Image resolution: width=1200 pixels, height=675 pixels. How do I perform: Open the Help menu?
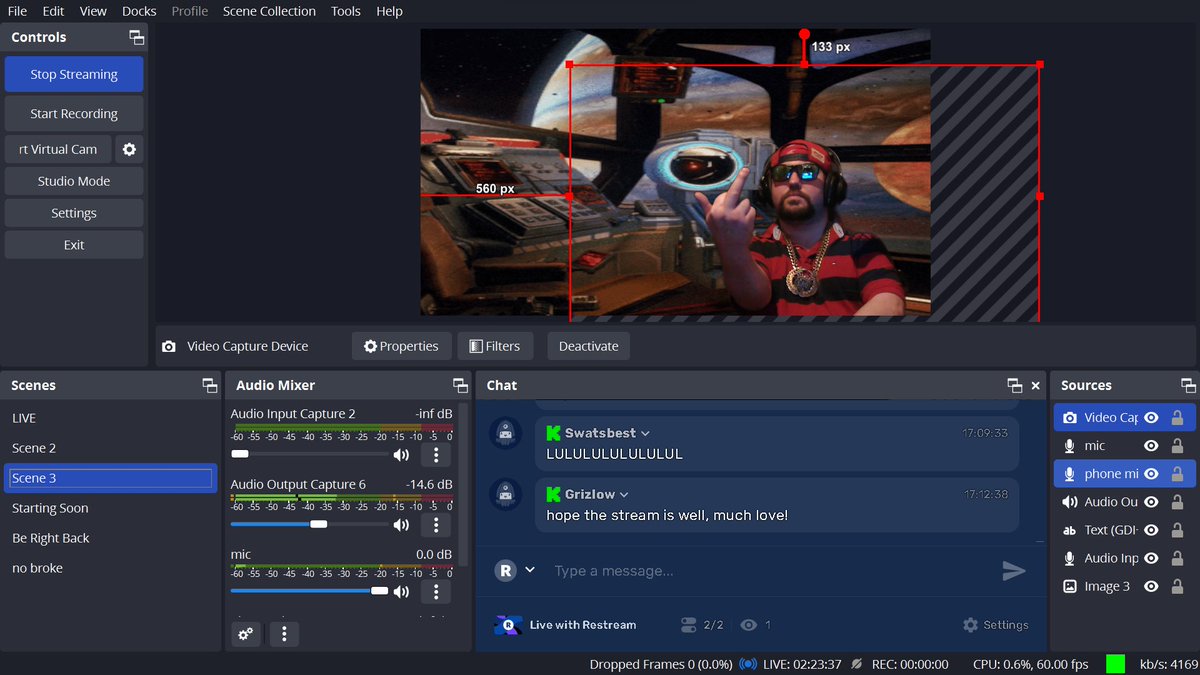click(390, 11)
